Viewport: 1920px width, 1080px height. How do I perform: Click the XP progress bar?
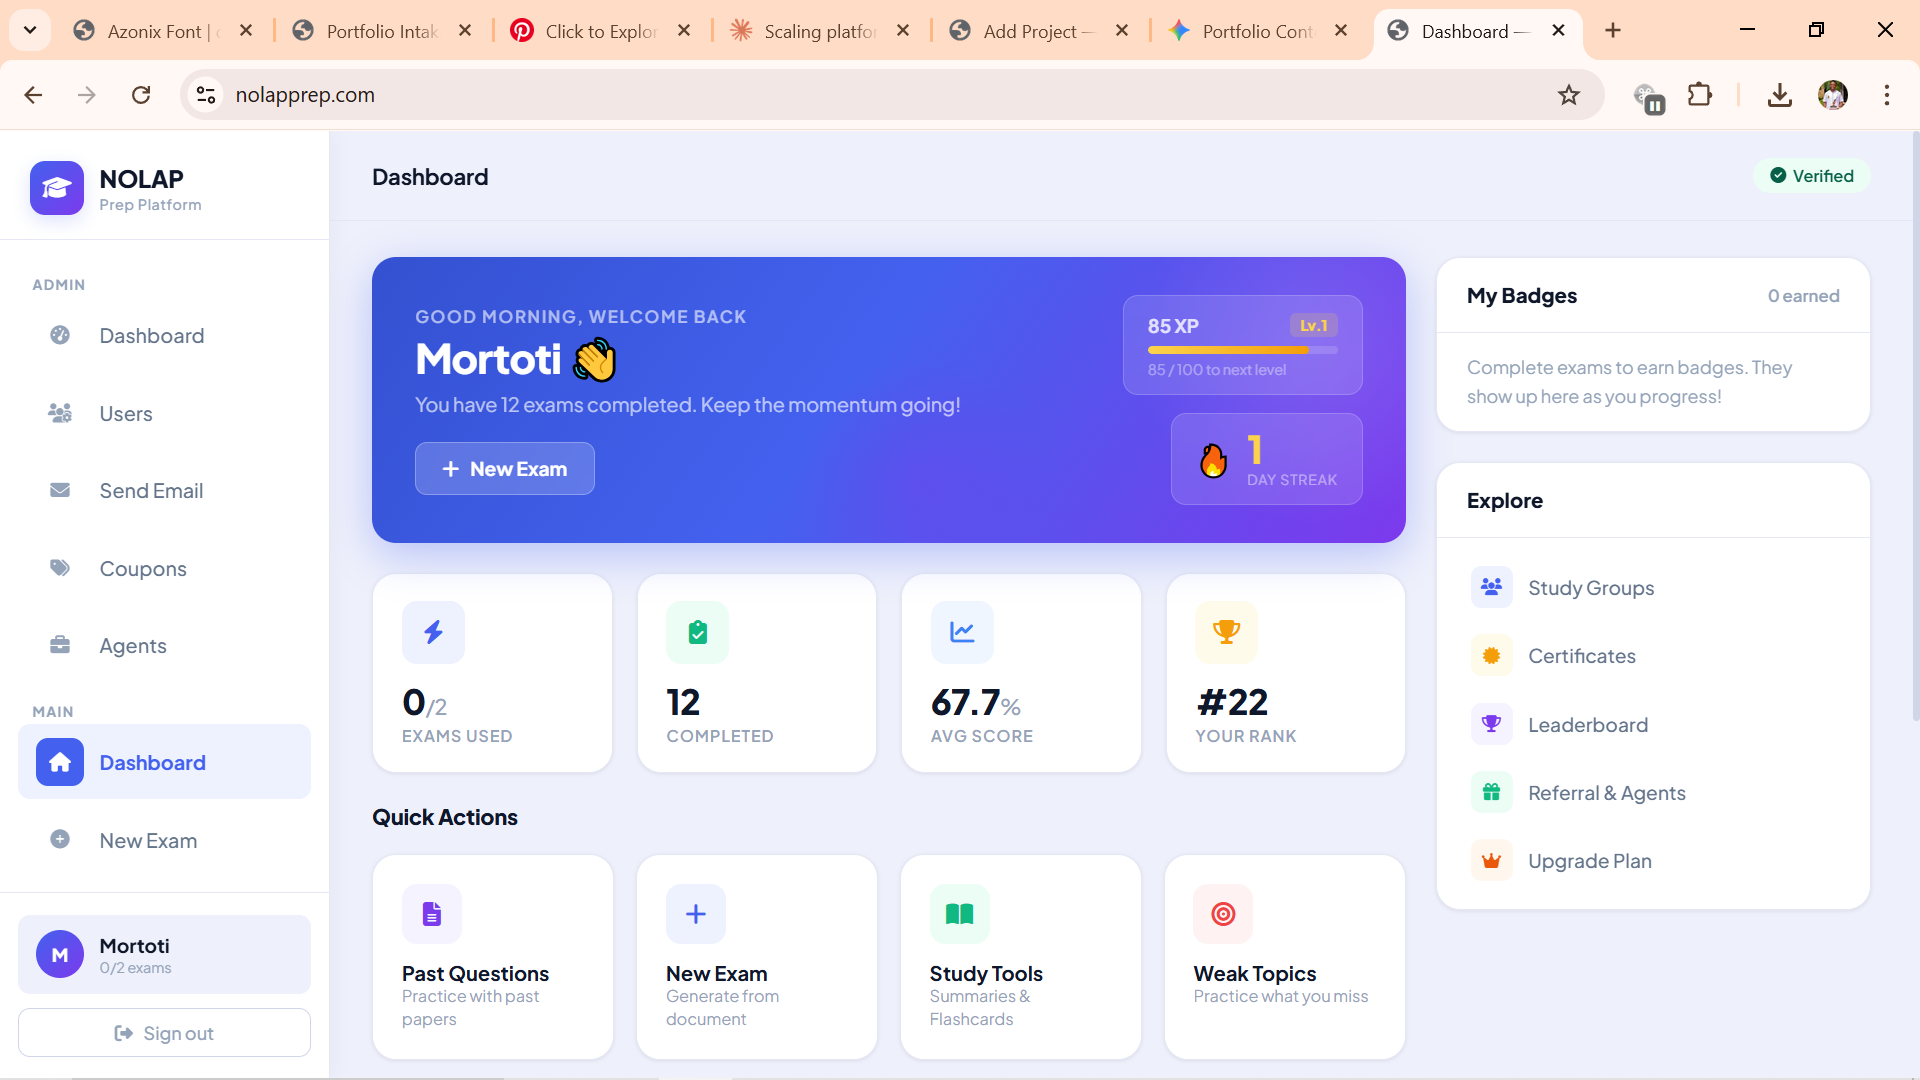[x=1242, y=350]
